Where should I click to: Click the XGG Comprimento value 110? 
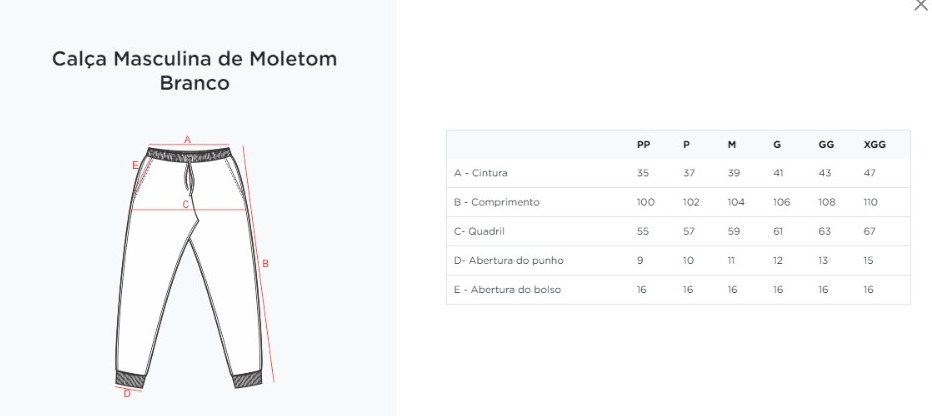pyautogui.click(x=870, y=202)
